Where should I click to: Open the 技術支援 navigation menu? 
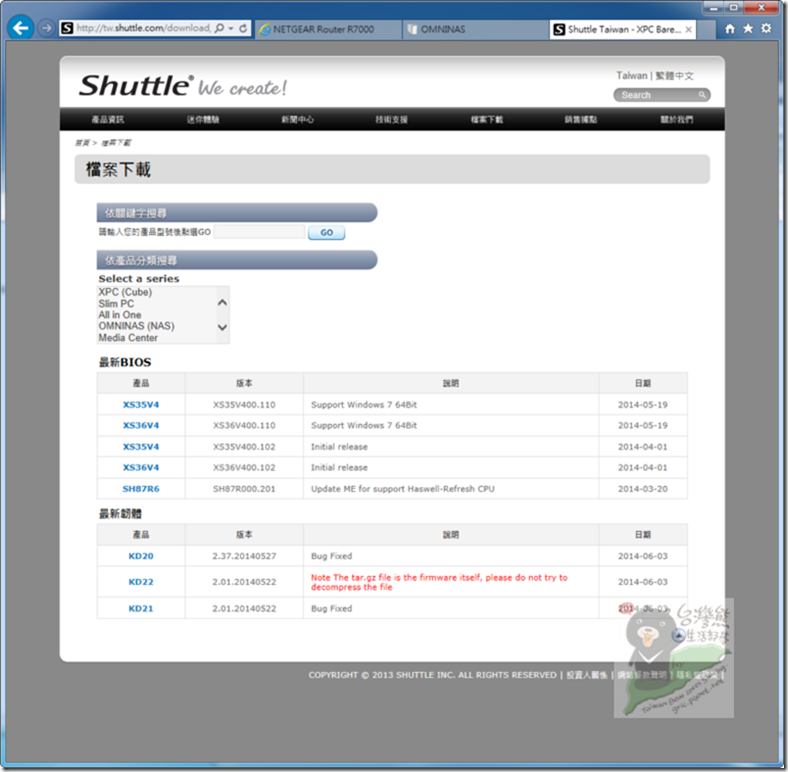[x=392, y=119]
